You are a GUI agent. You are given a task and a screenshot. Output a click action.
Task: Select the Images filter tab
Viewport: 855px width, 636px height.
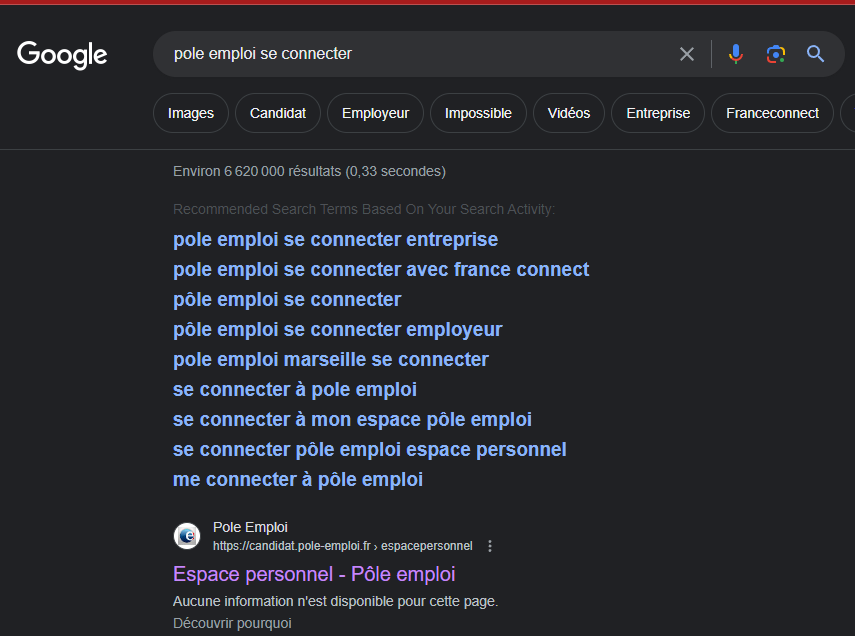(x=191, y=113)
